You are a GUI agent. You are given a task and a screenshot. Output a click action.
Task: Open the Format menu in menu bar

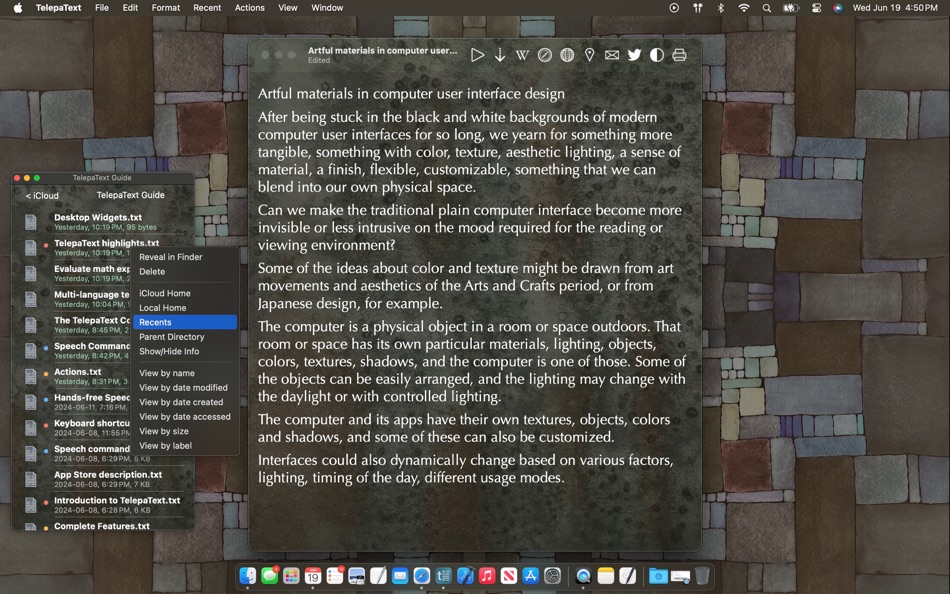pyautogui.click(x=165, y=8)
